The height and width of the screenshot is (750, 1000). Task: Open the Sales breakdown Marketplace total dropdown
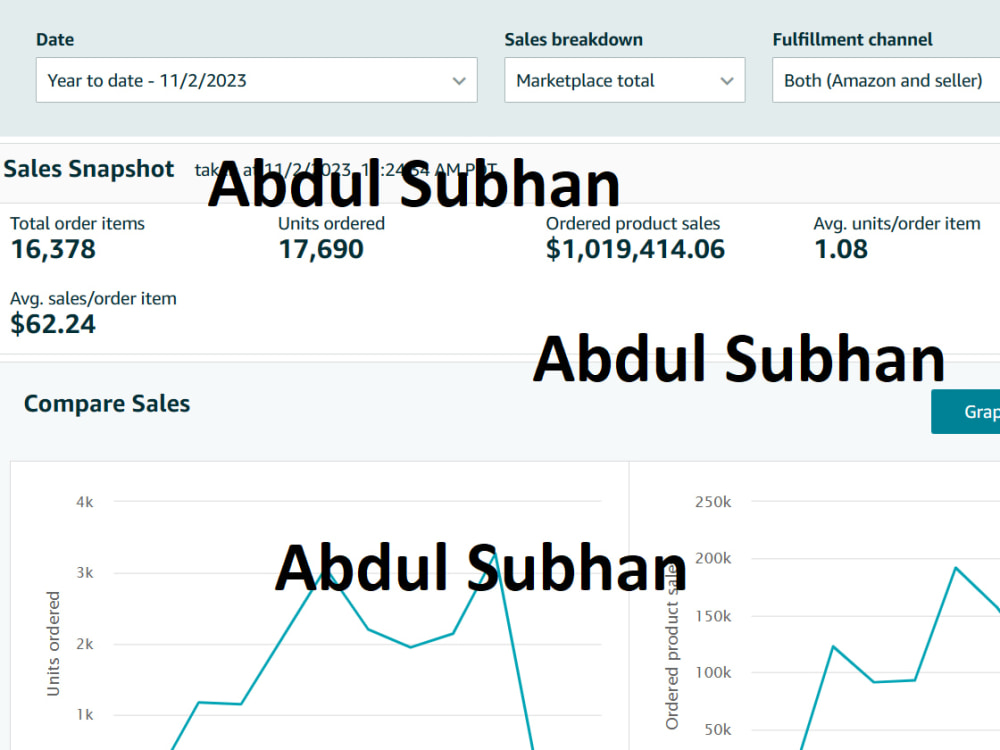[x=624, y=80]
